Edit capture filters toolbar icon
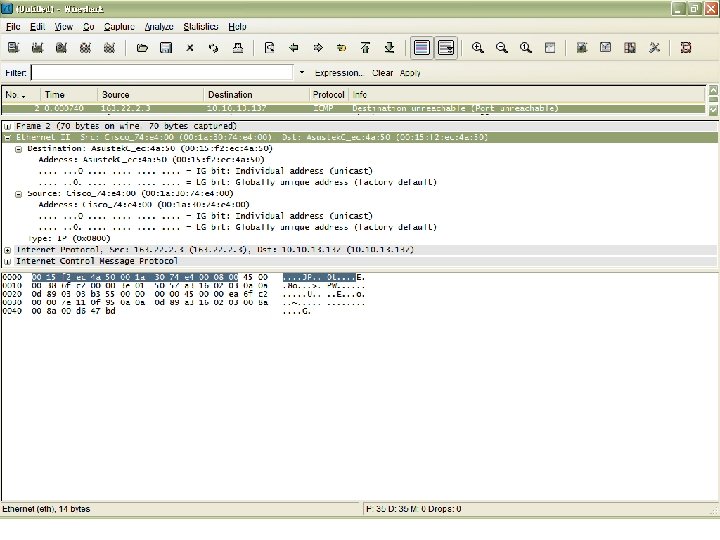This screenshot has height=540, width=720. (x=582, y=48)
